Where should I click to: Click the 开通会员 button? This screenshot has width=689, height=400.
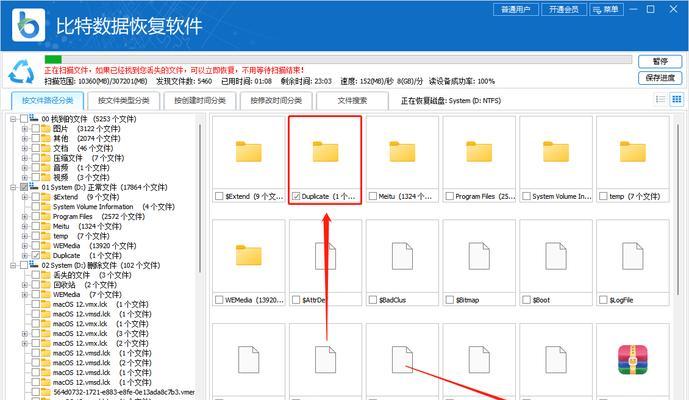(x=564, y=10)
